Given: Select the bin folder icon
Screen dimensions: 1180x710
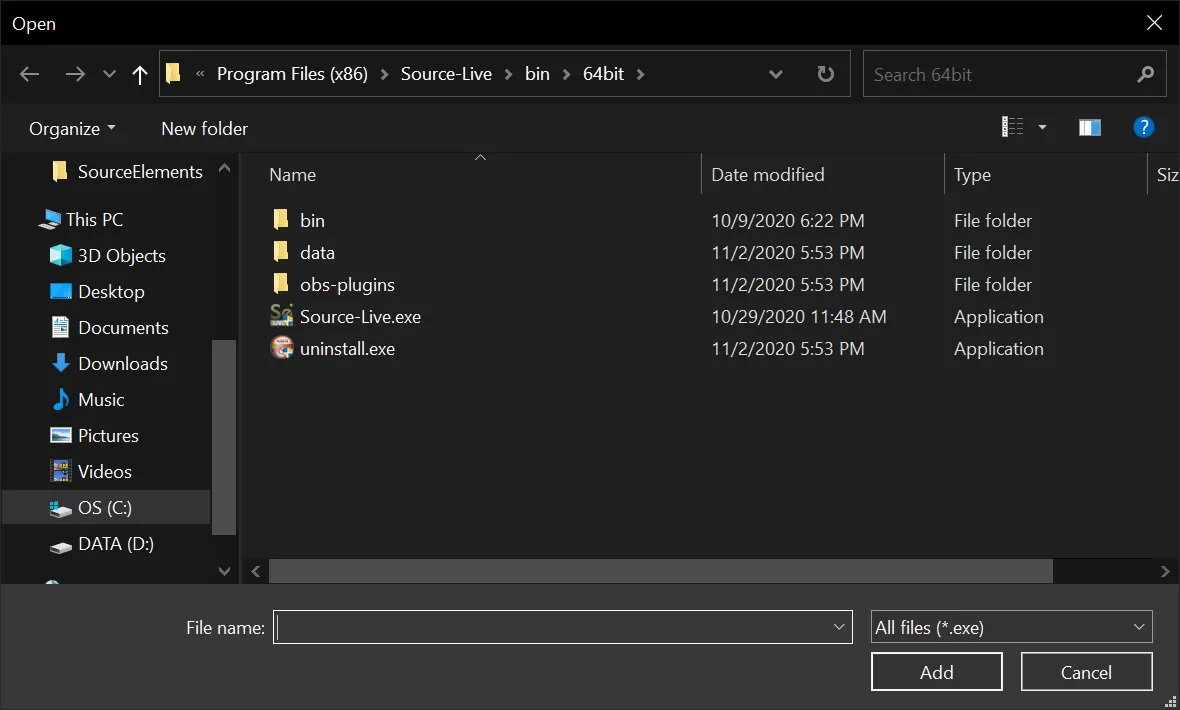Looking at the screenshot, I should pos(281,219).
